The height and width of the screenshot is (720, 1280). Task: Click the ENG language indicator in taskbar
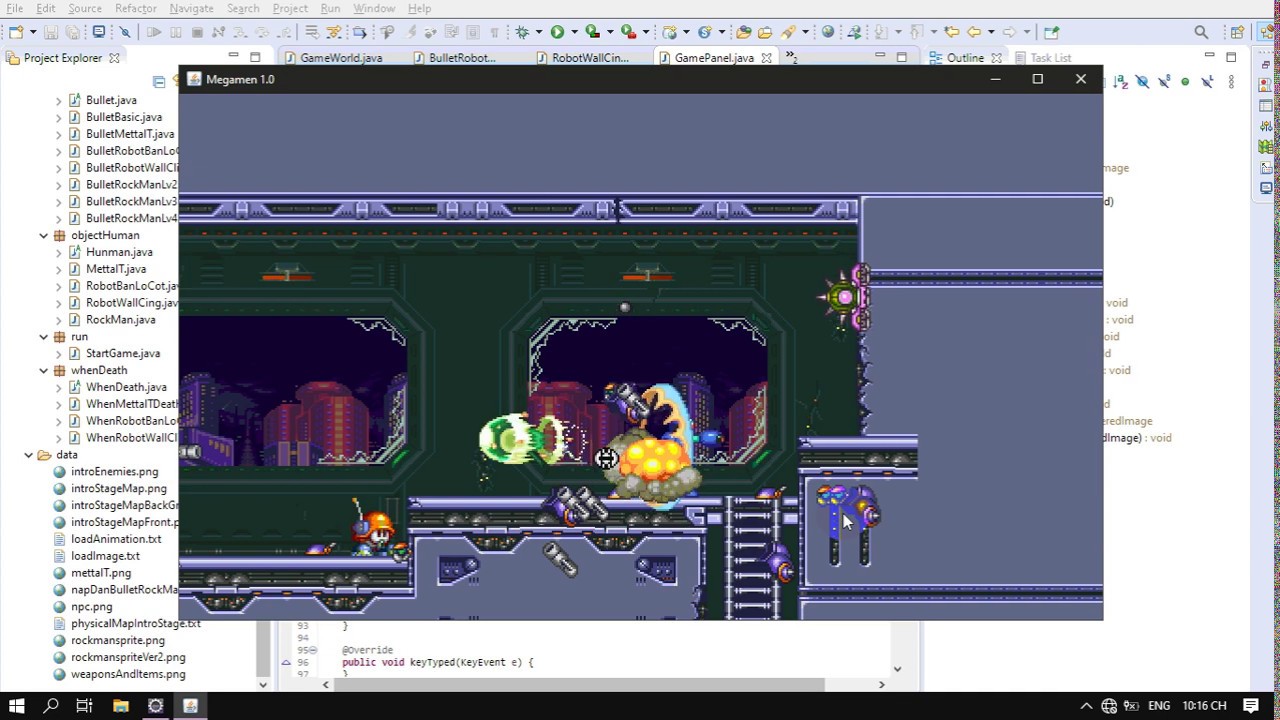coord(1159,706)
